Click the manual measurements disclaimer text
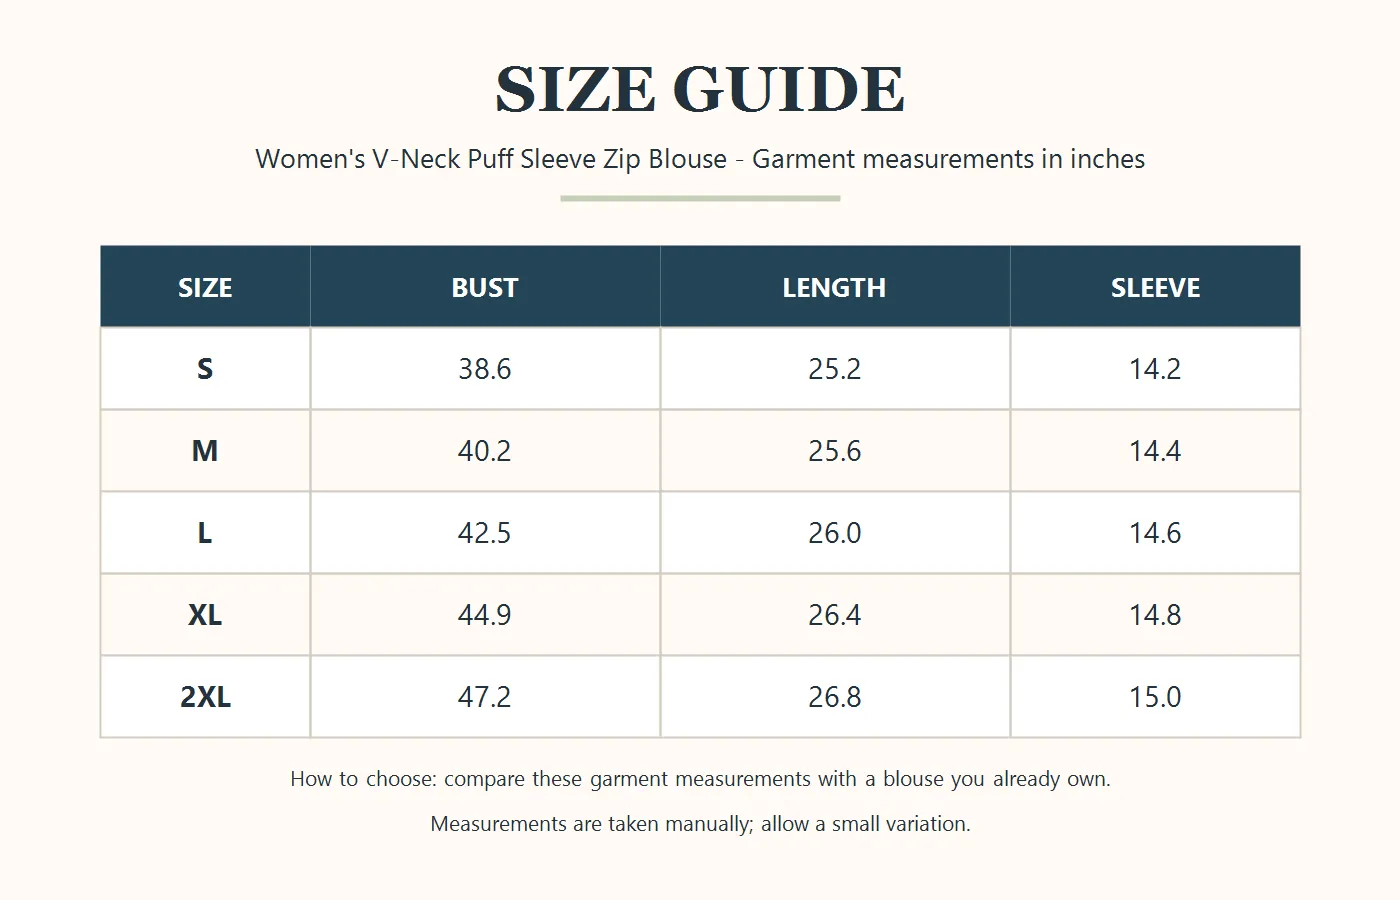The image size is (1400, 900). click(700, 824)
